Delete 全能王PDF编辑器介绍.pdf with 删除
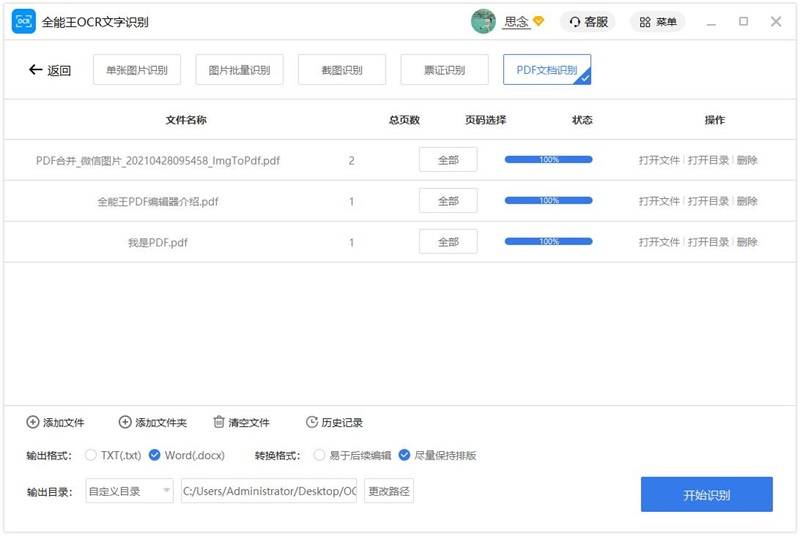 click(x=747, y=201)
